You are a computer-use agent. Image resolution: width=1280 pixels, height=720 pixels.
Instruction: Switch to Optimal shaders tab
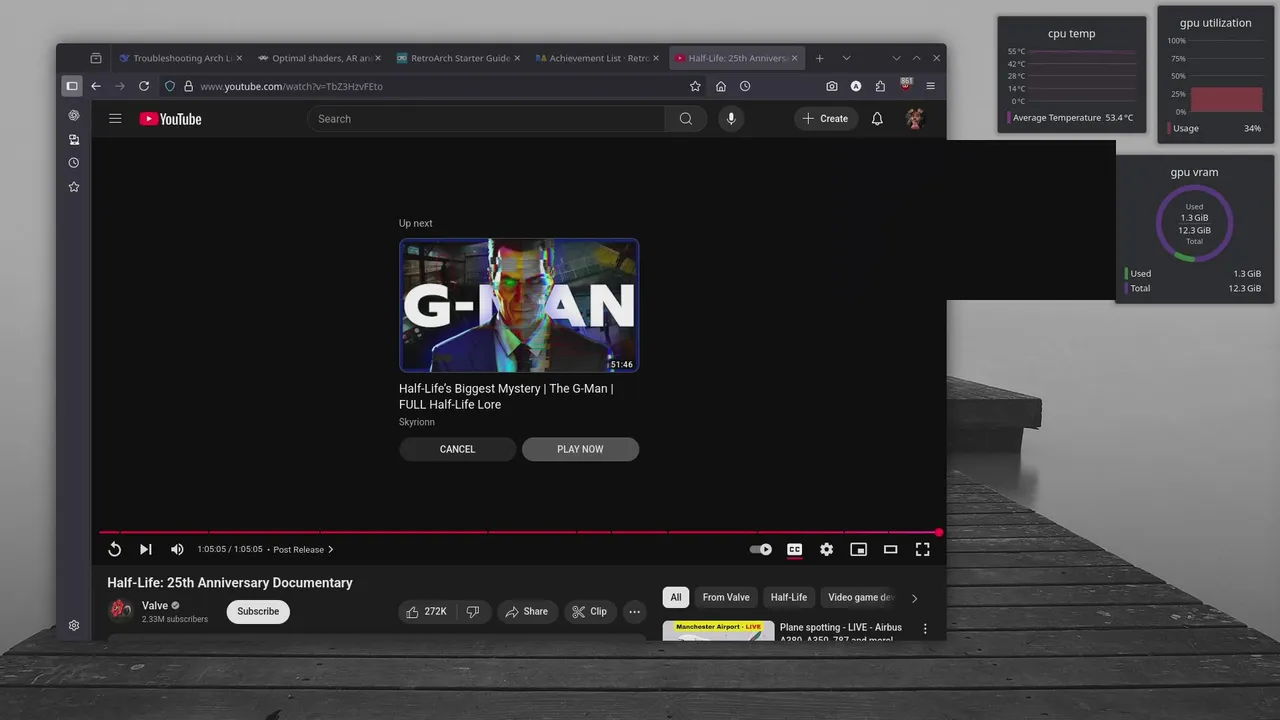point(319,58)
